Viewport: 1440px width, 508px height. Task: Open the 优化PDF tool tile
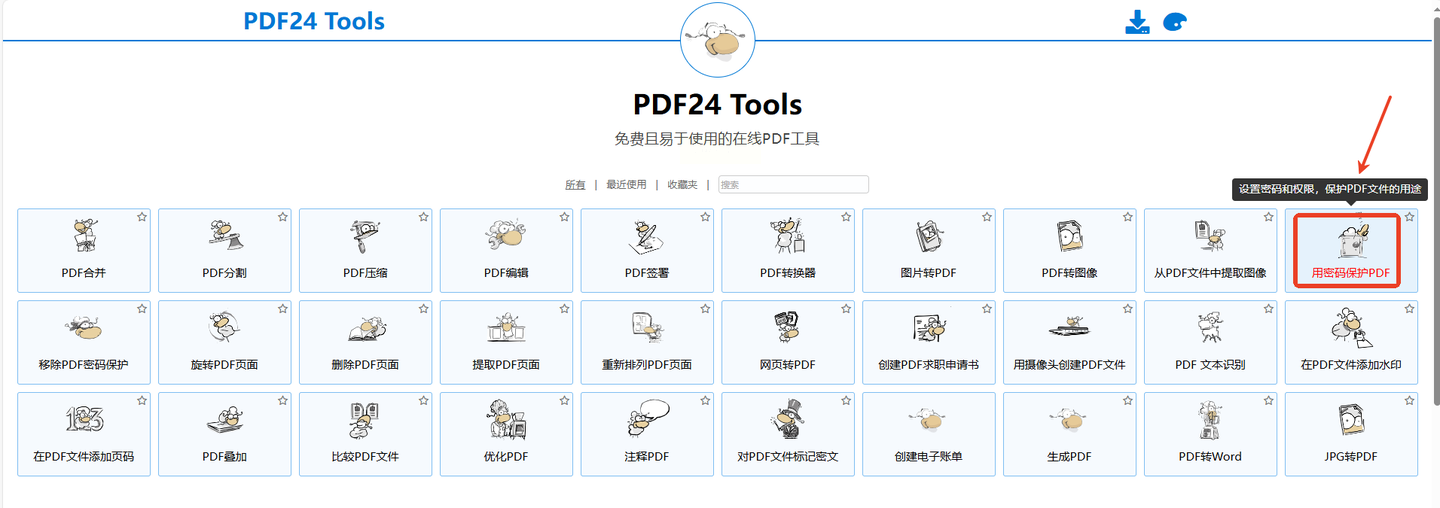(x=507, y=434)
